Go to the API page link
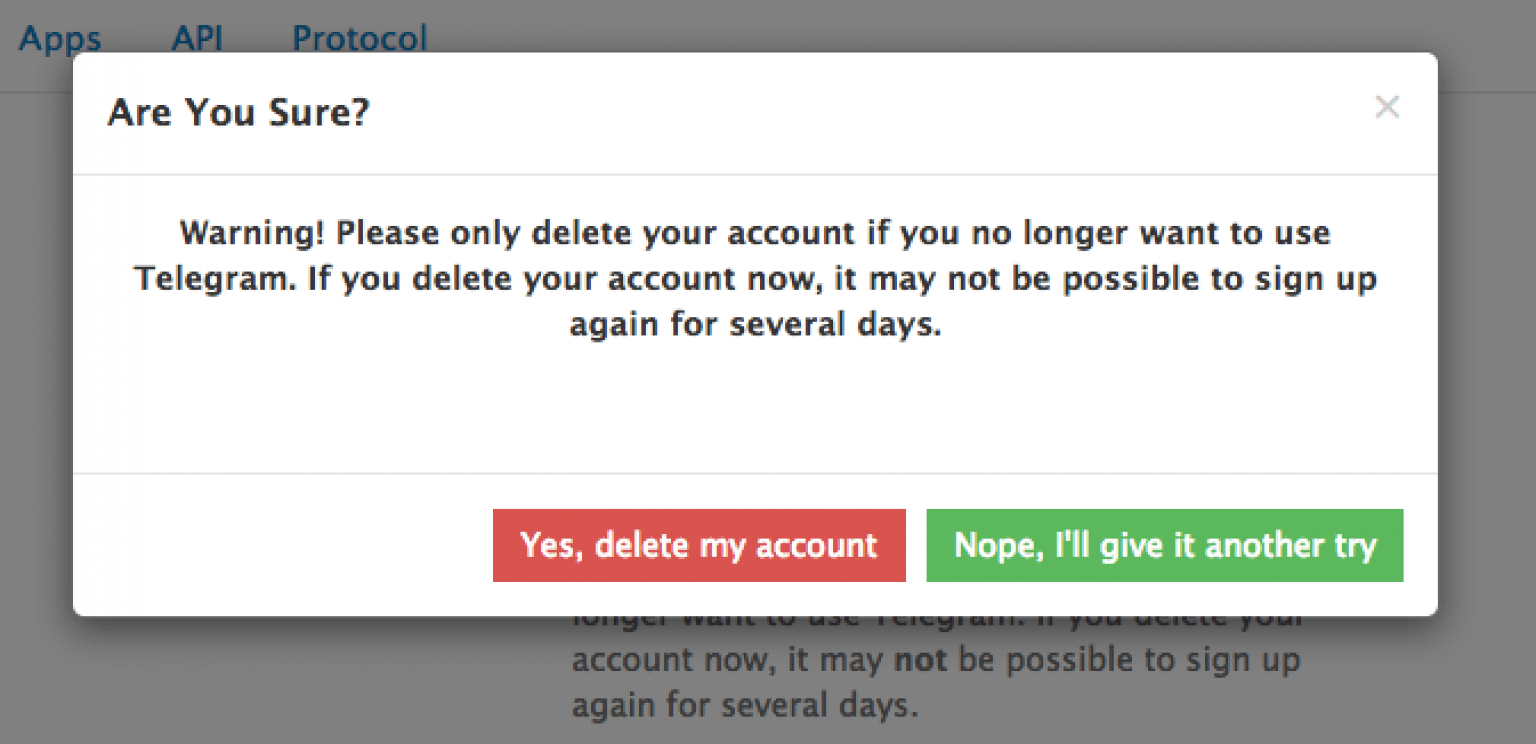This screenshot has height=744, width=1536. [x=197, y=38]
